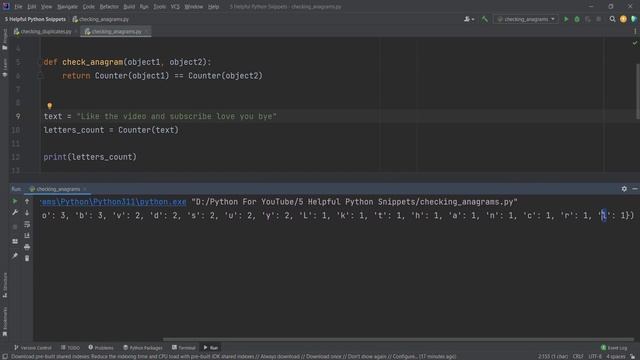Viewport: 640px width, 360px height.
Task: Click the 4 spaces indent indicator
Action: (x=616, y=356)
